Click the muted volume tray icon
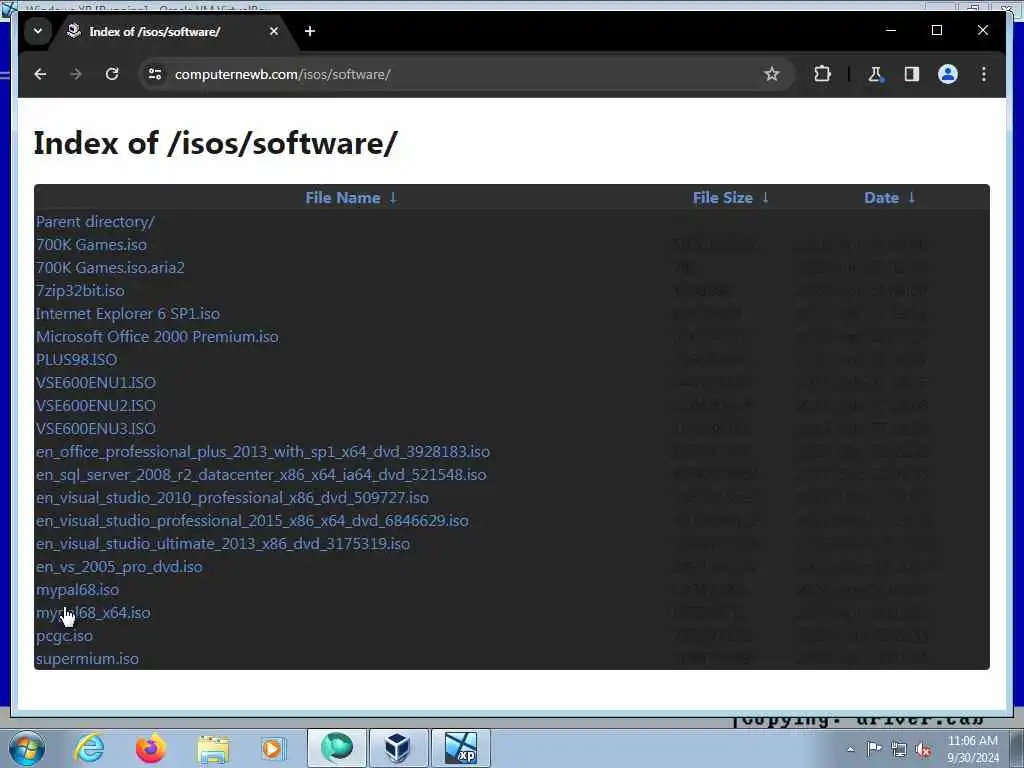Screen dimensions: 1024x768 [923, 750]
